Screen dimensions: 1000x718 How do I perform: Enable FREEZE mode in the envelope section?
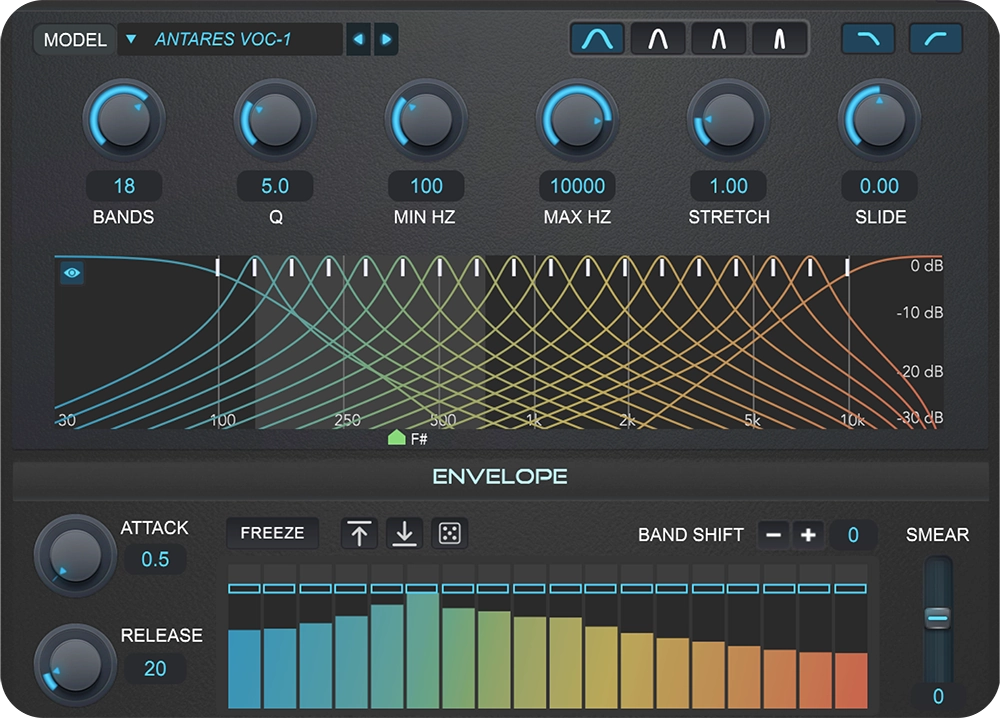tap(272, 533)
